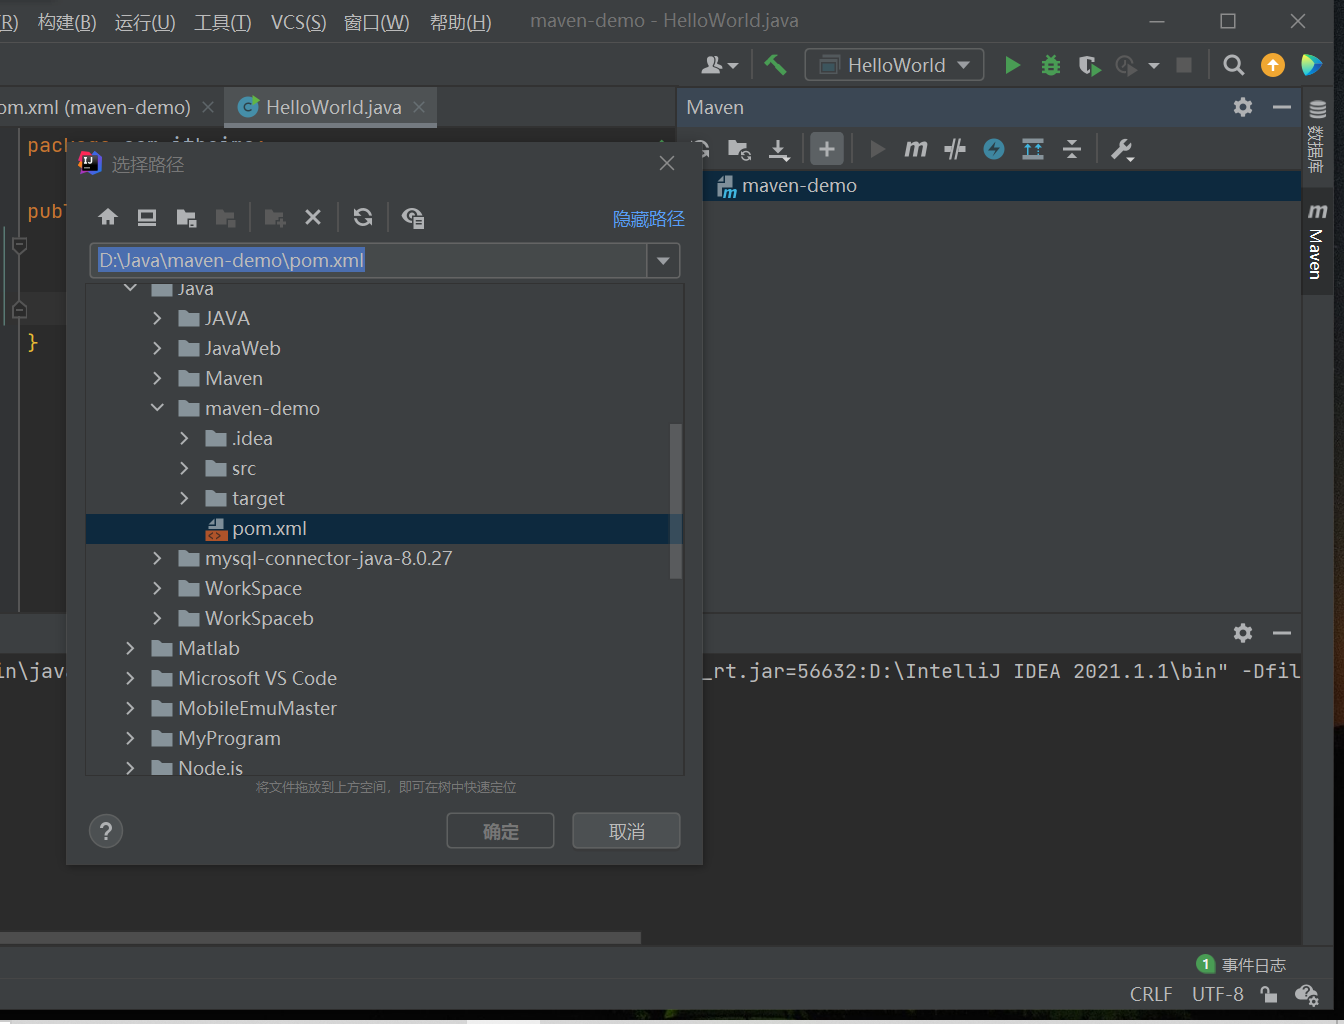Execute Maven goal with the m icon

[x=915, y=149]
